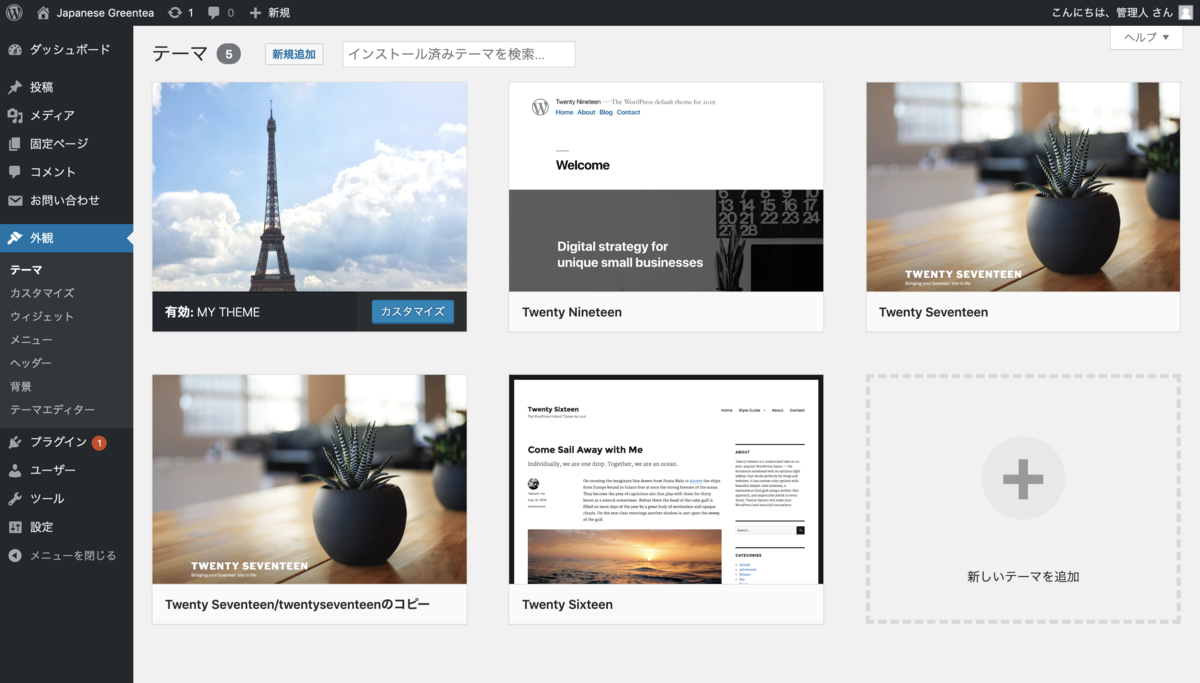Screen dimensions: 1200x683
Task: Click the 設定 settings icon
Action: (x=15, y=527)
